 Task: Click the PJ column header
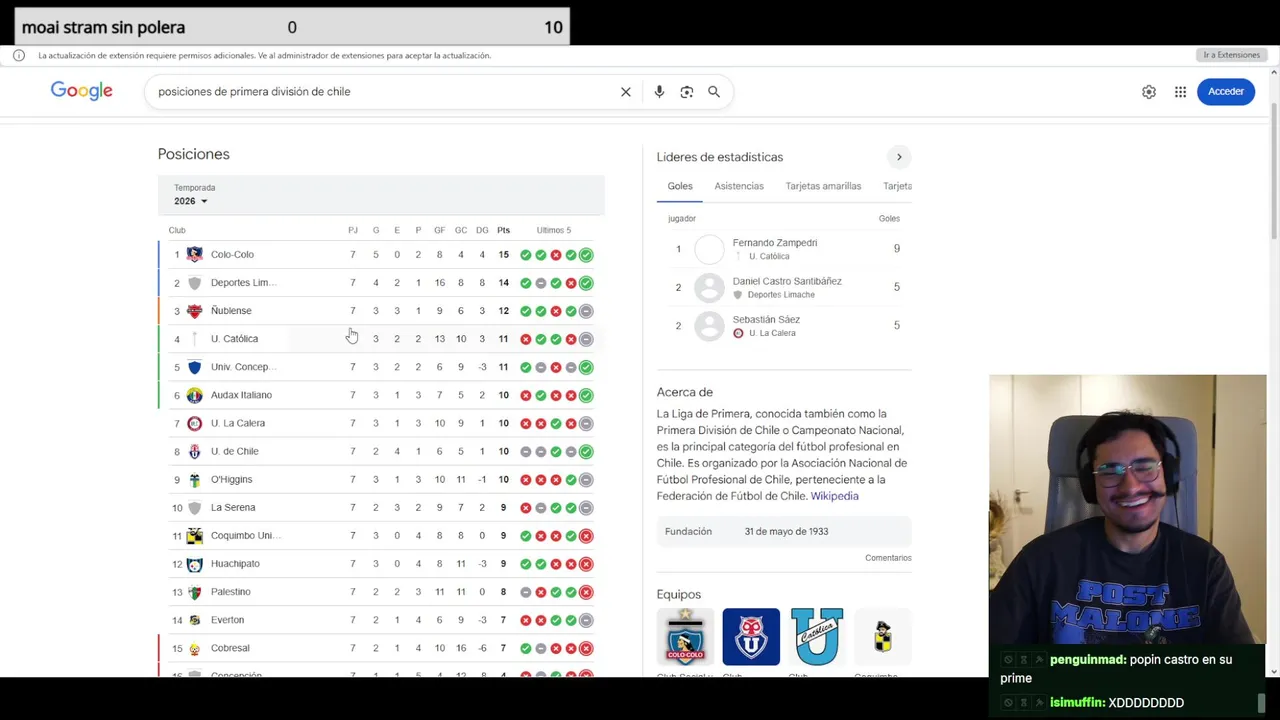(x=353, y=230)
